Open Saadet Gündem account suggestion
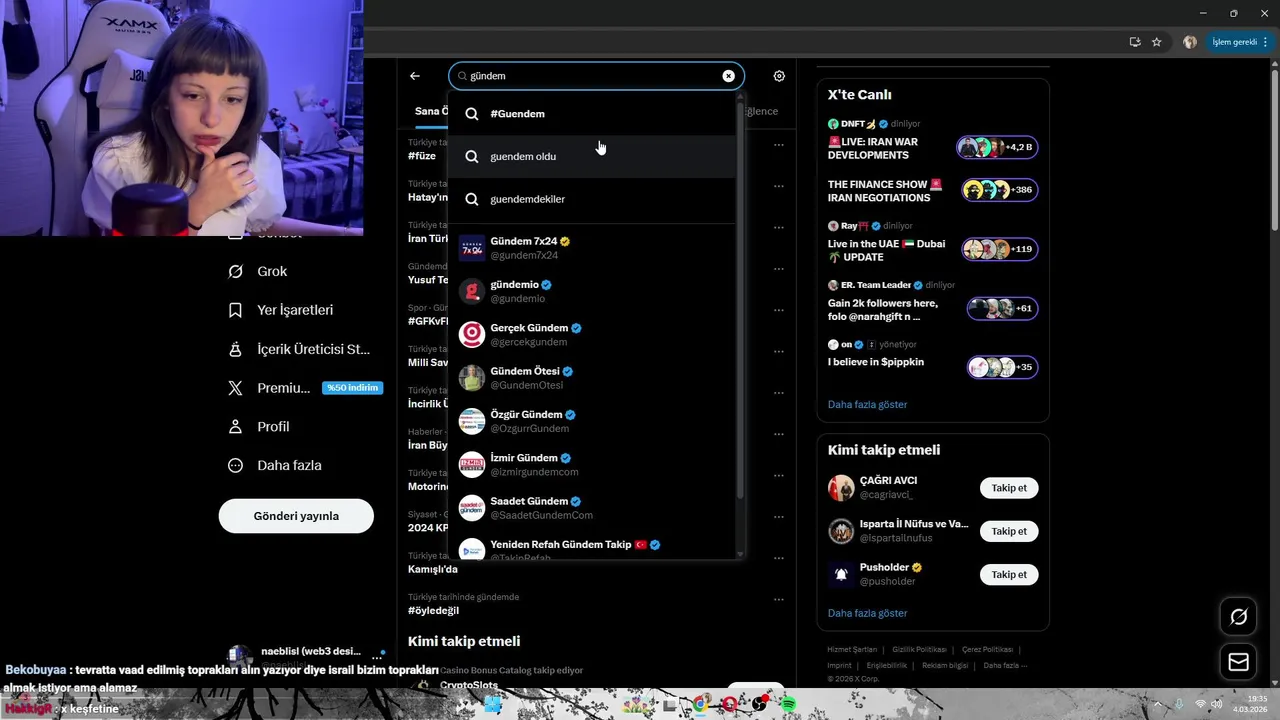The height and width of the screenshot is (720, 1280). 592,508
